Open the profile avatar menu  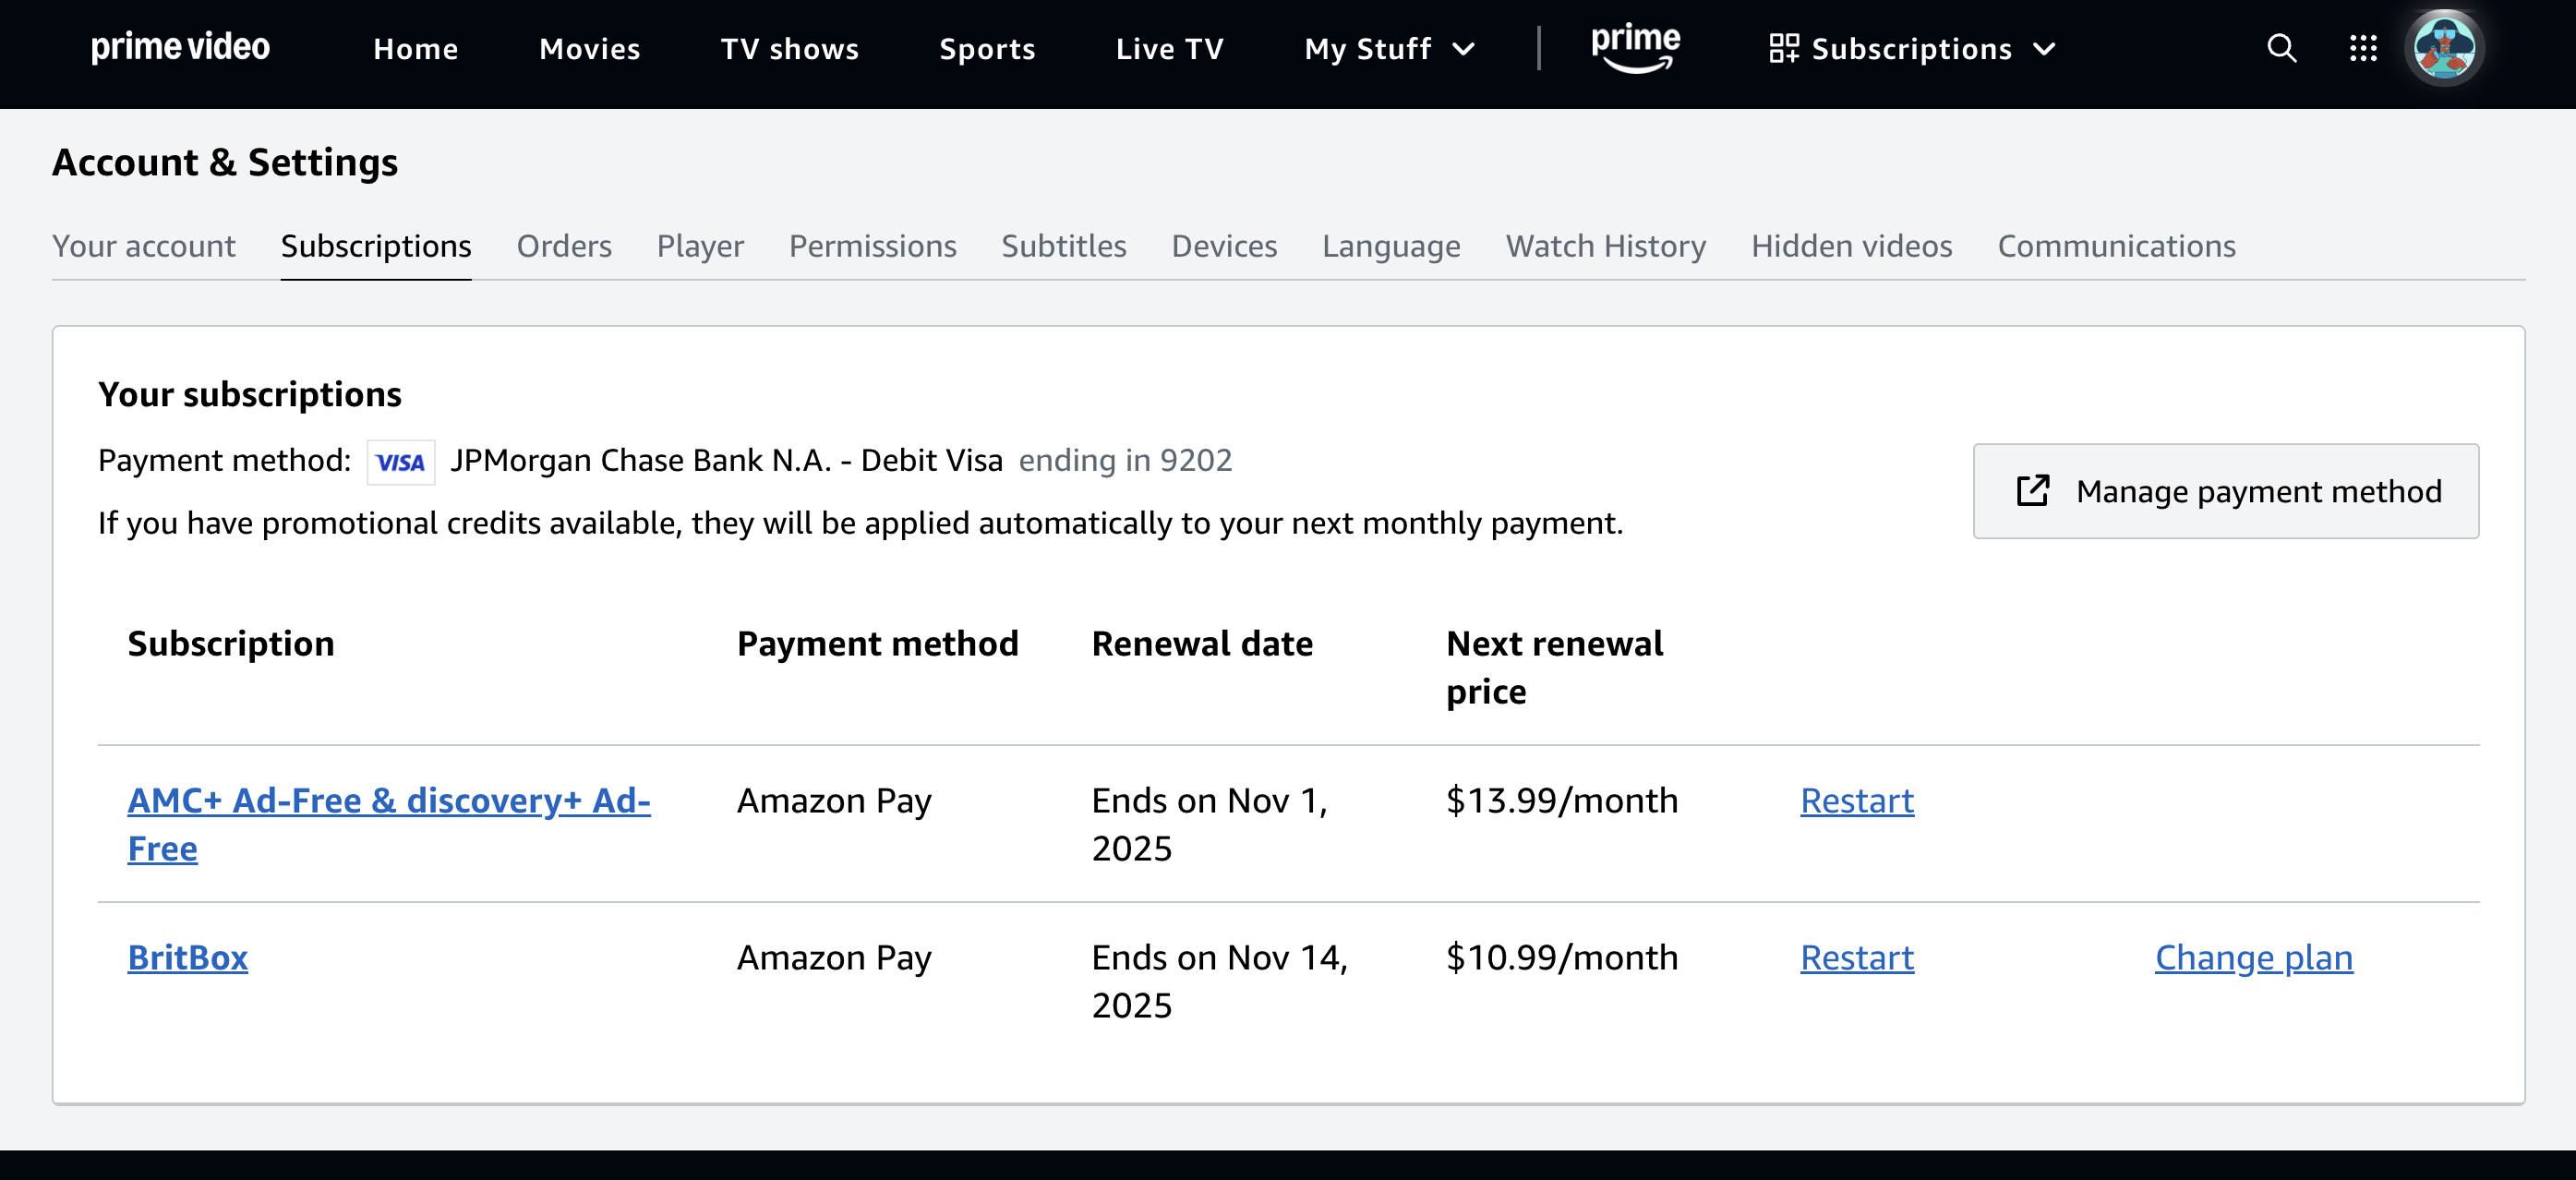(x=2444, y=48)
